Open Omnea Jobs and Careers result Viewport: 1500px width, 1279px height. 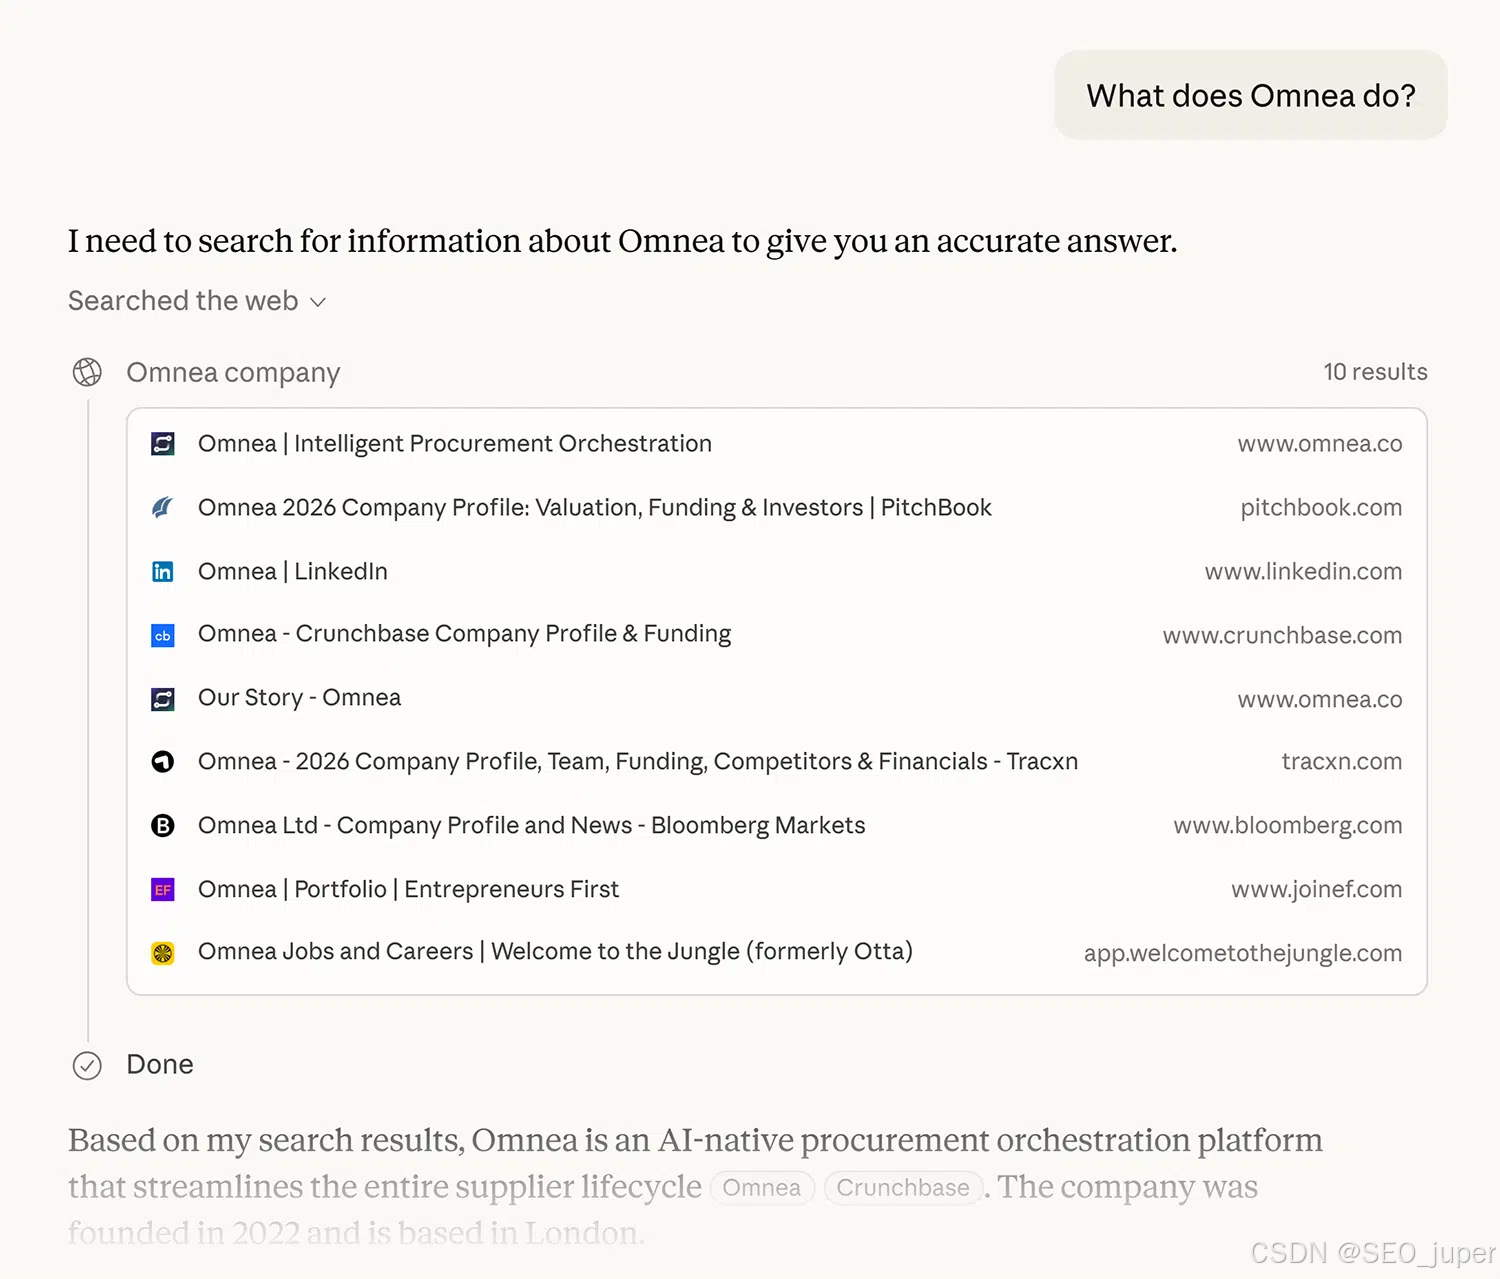coord(555,952)
